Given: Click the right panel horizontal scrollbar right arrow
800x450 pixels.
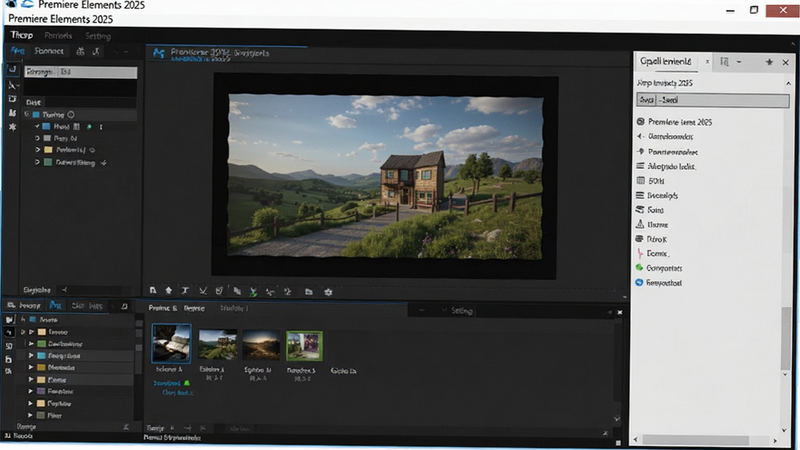Looking at the screenshot, I should click(775, 440).
